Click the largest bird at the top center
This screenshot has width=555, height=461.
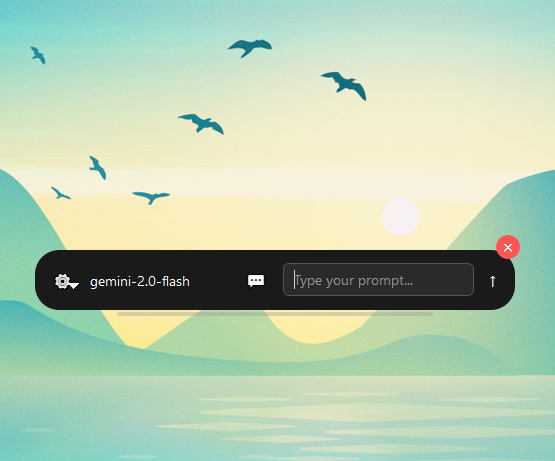point(250,48)
